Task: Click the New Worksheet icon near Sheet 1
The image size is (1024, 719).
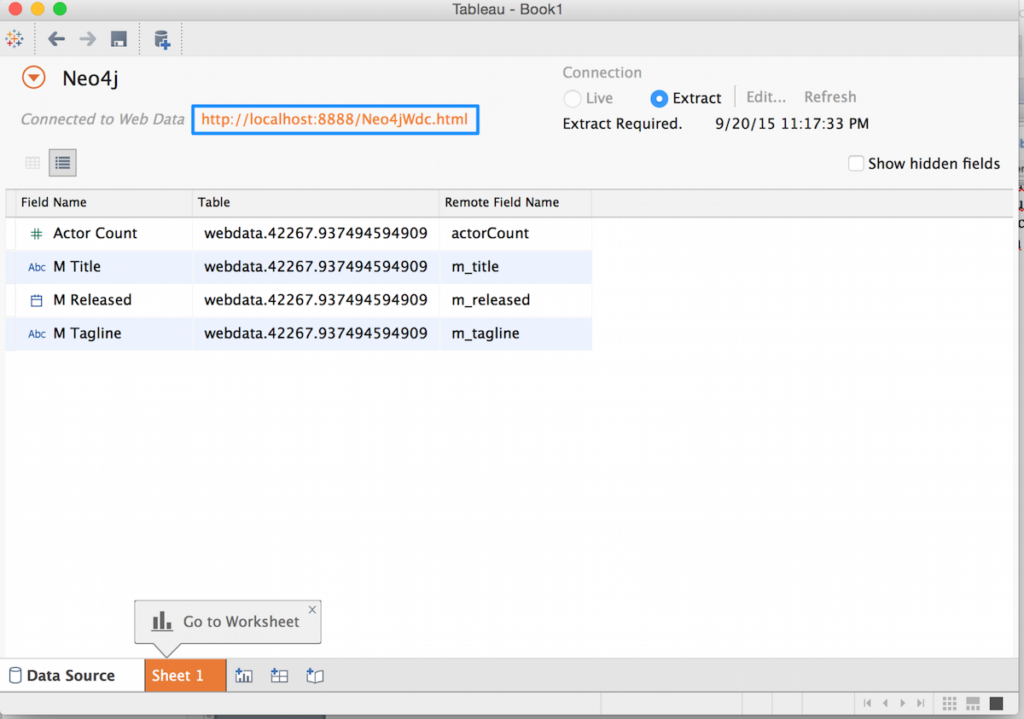Action: tap(243, 675)
